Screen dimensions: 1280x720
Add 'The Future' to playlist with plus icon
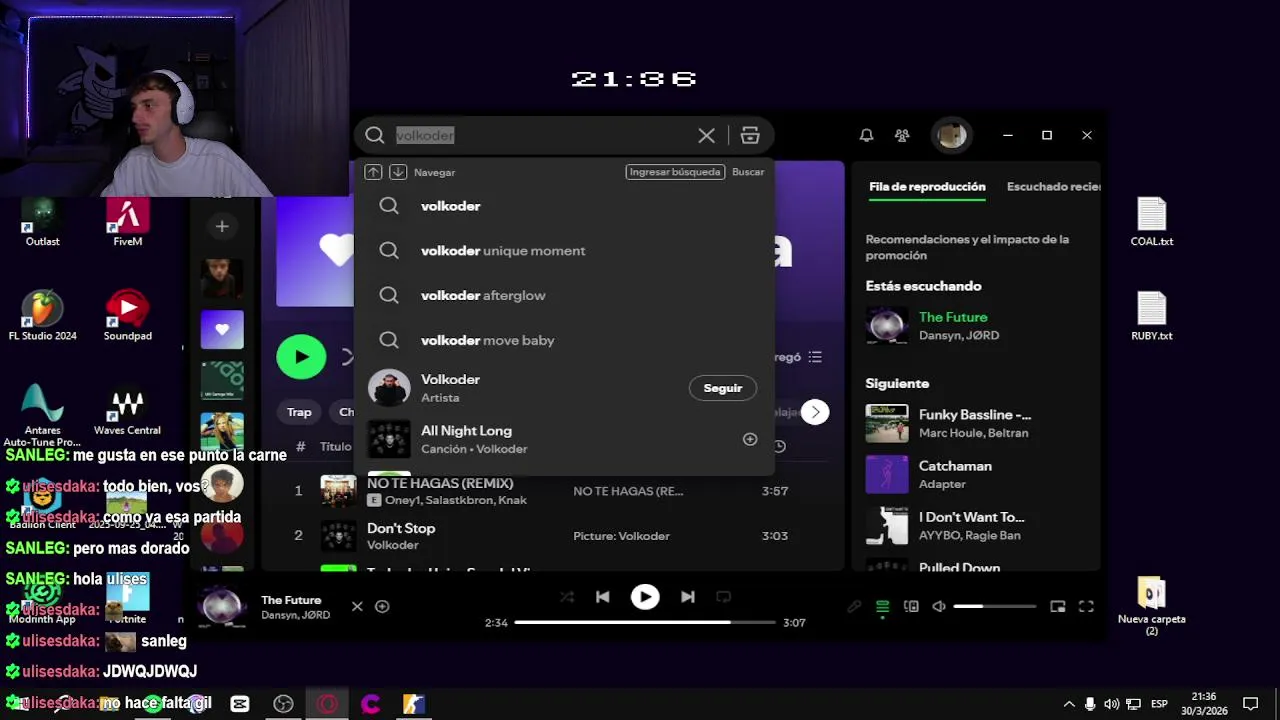pyautogui.click(x=382, y=606)
